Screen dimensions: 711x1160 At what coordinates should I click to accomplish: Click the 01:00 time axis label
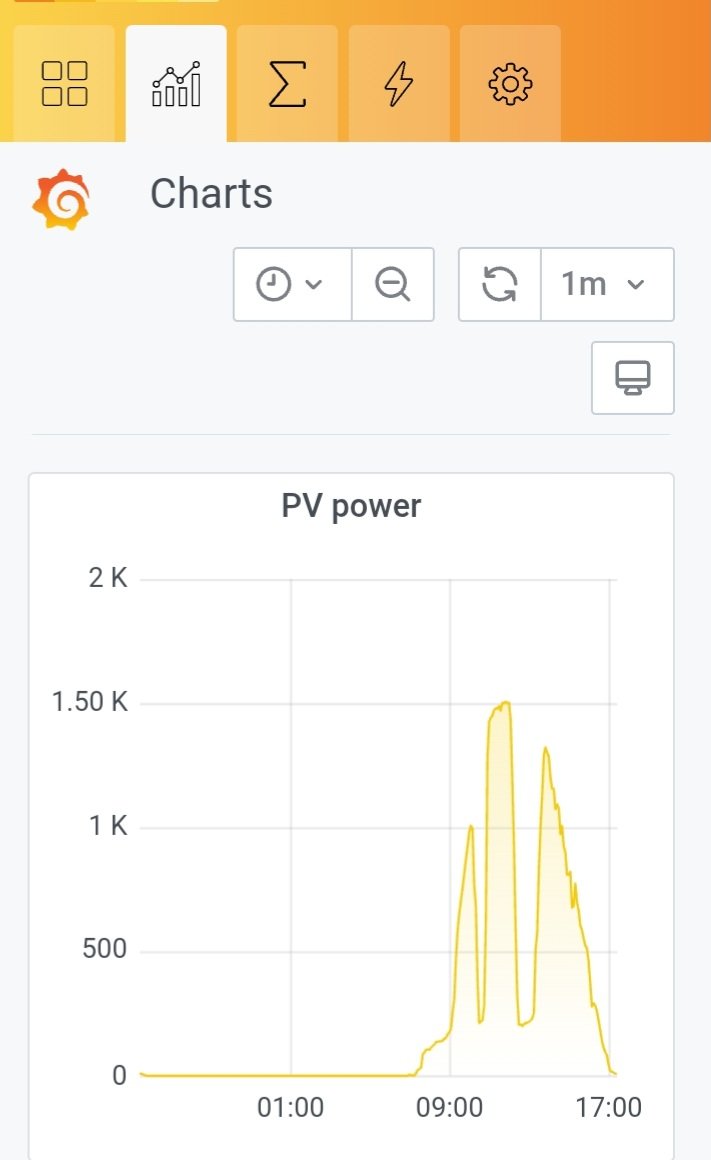291,1108
